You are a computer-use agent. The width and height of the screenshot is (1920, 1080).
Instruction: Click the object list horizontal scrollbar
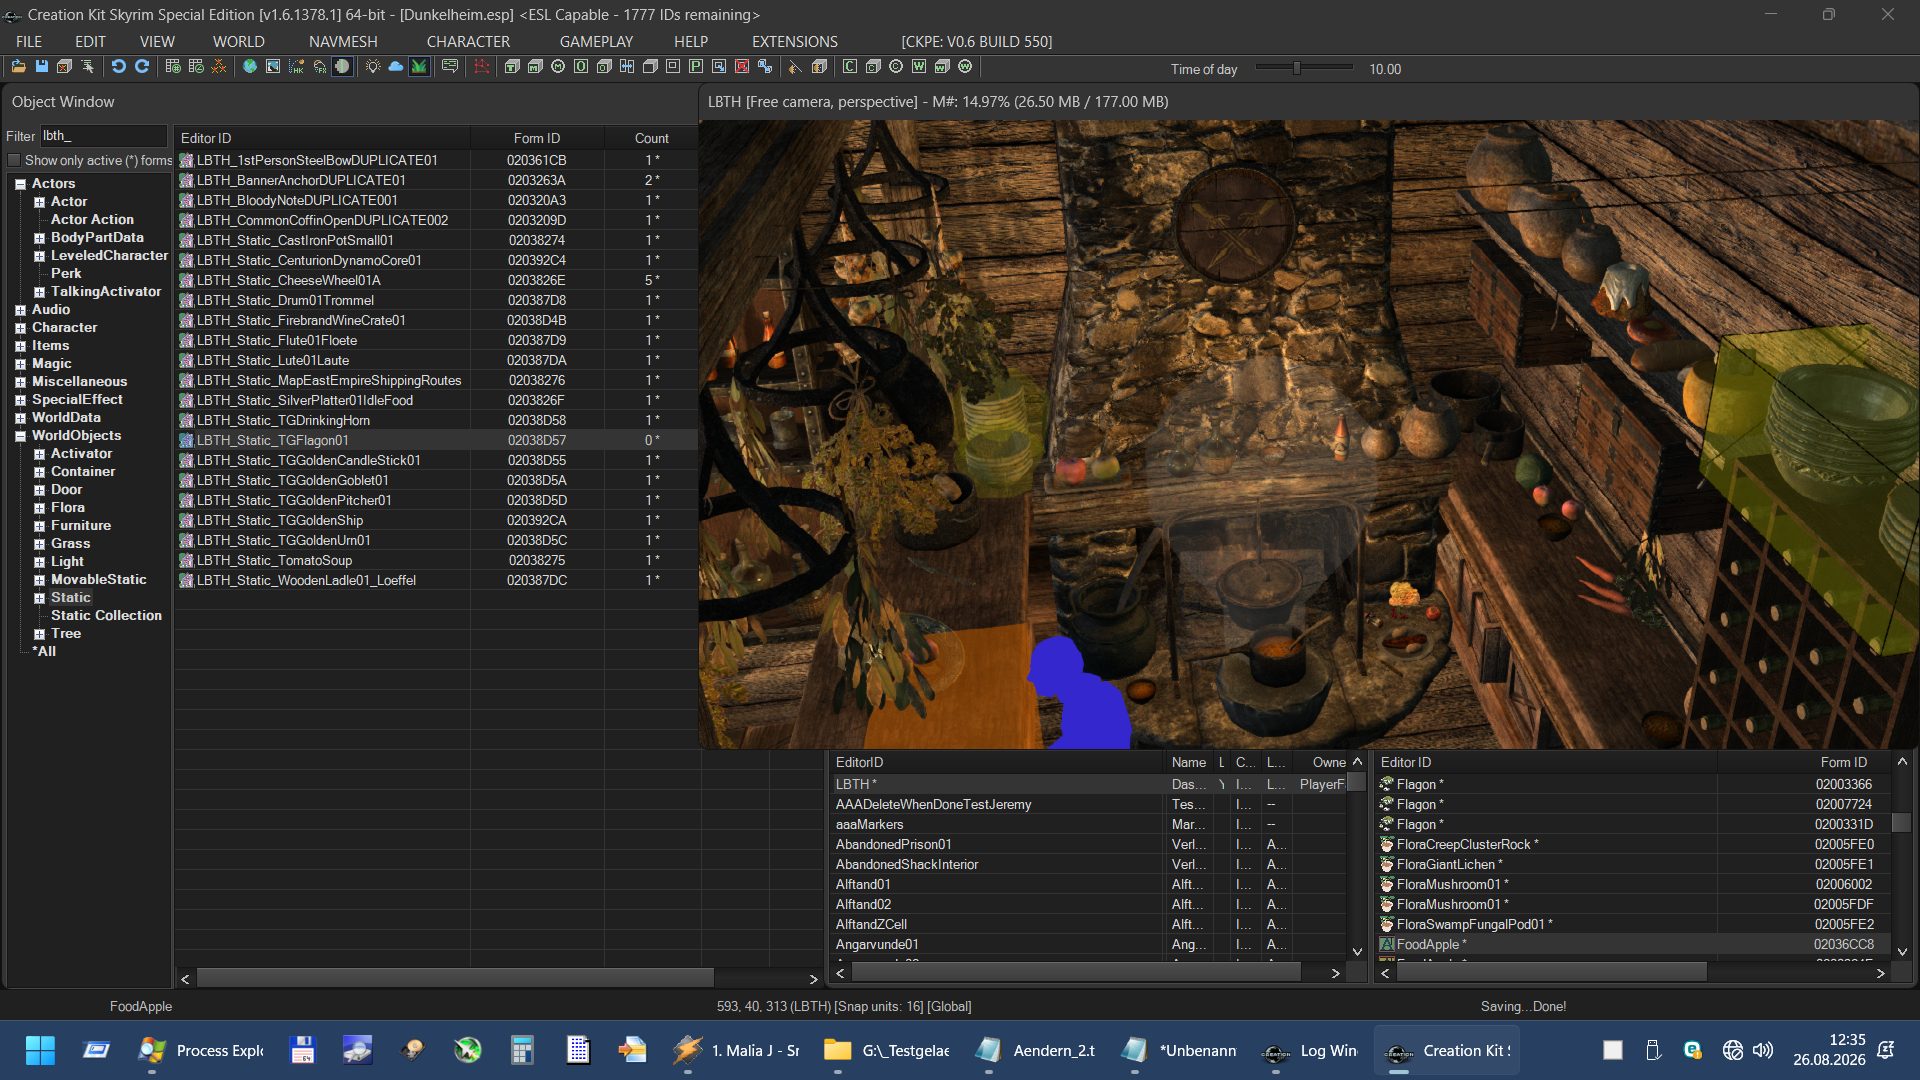click(x=455, y=978)
